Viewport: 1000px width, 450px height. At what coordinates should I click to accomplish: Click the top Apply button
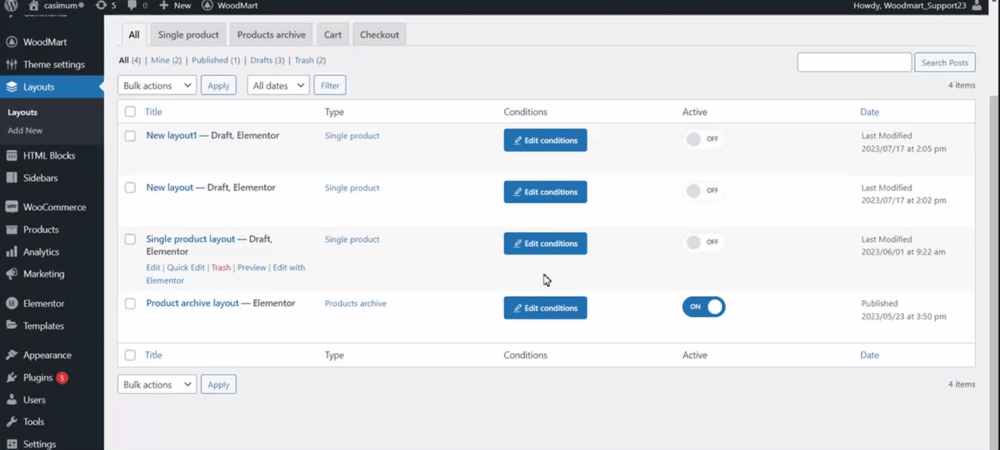coord(219,85)
